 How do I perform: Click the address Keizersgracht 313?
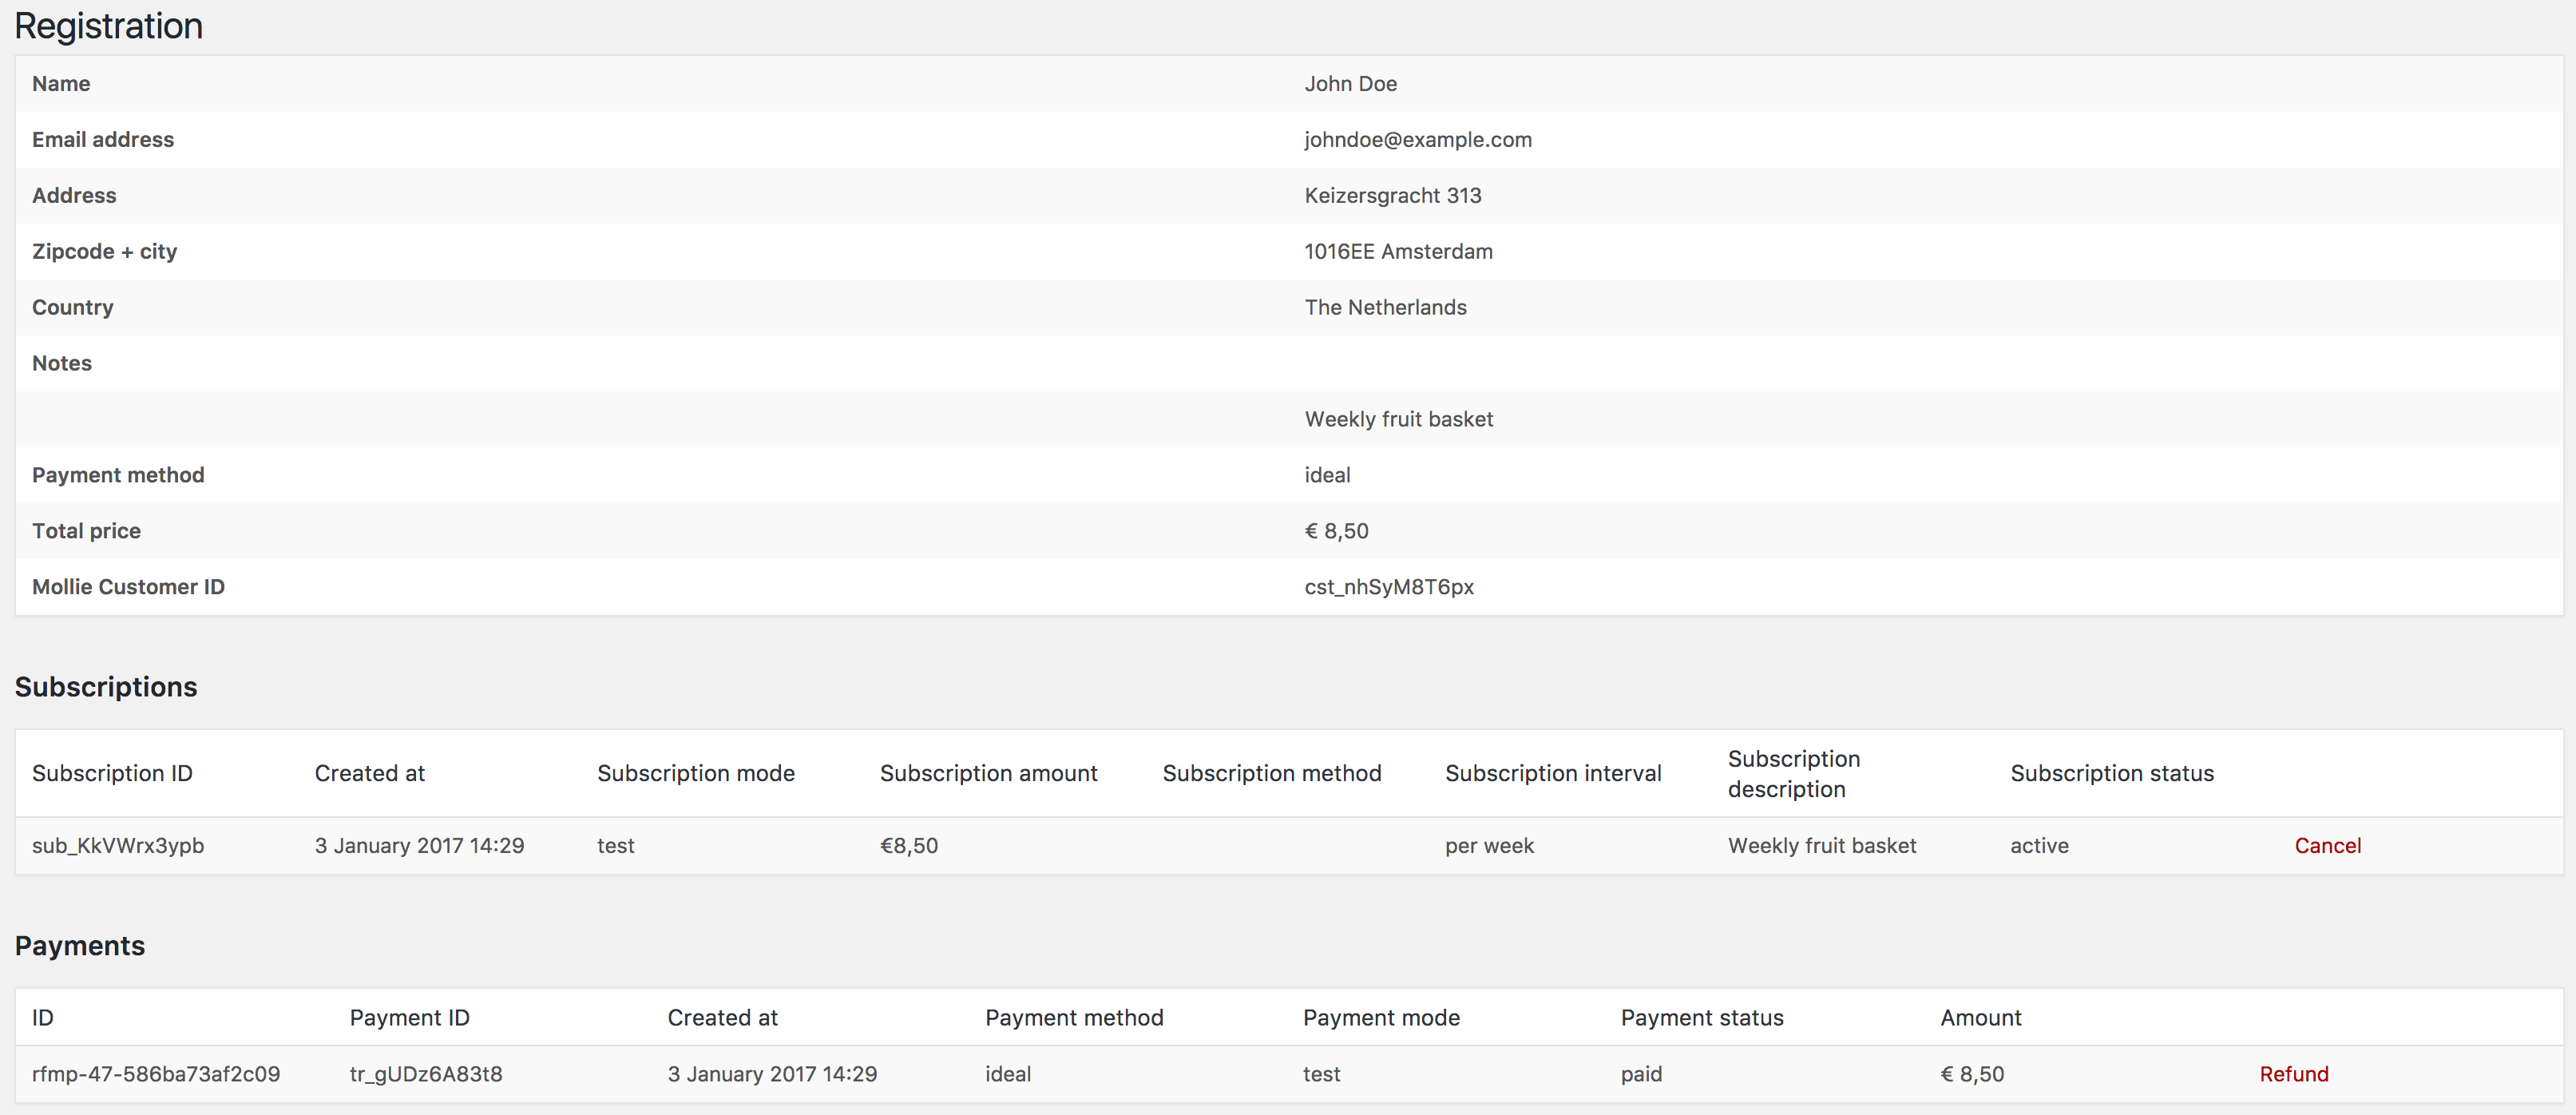[1392, 195]
